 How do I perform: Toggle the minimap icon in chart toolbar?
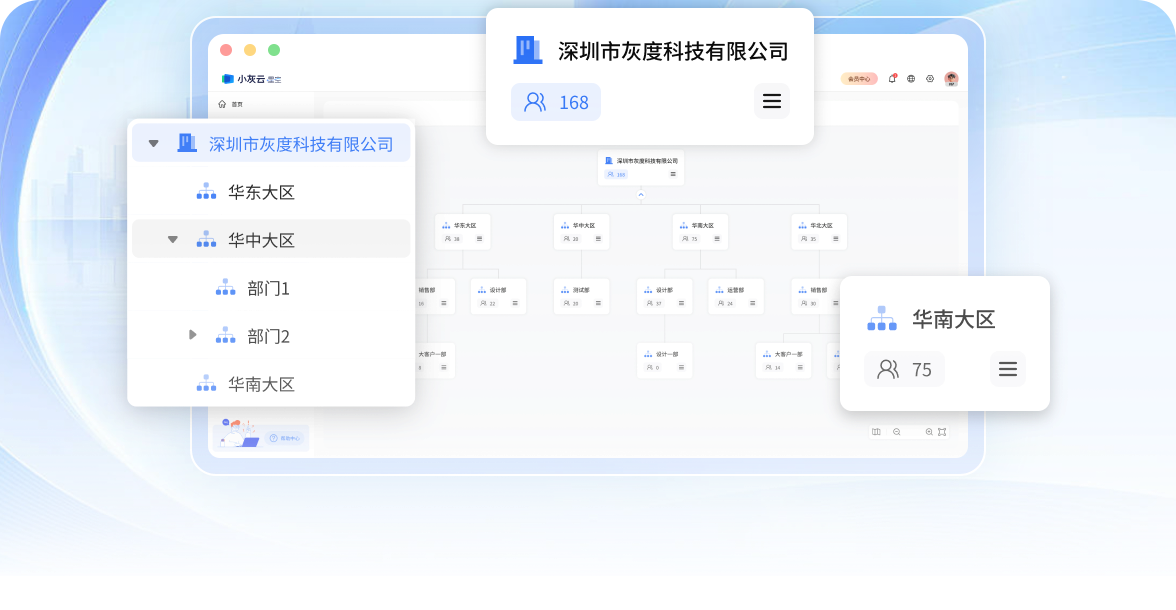click(876, 432)
